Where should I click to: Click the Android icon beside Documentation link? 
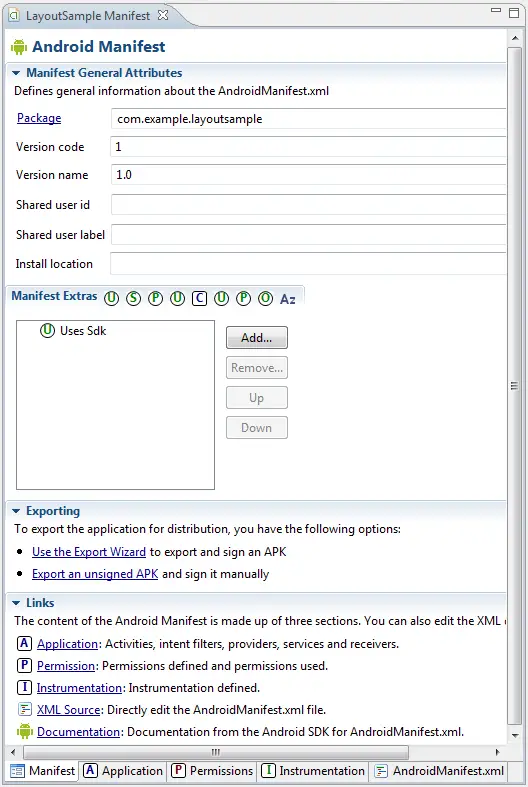coord(25,731)
